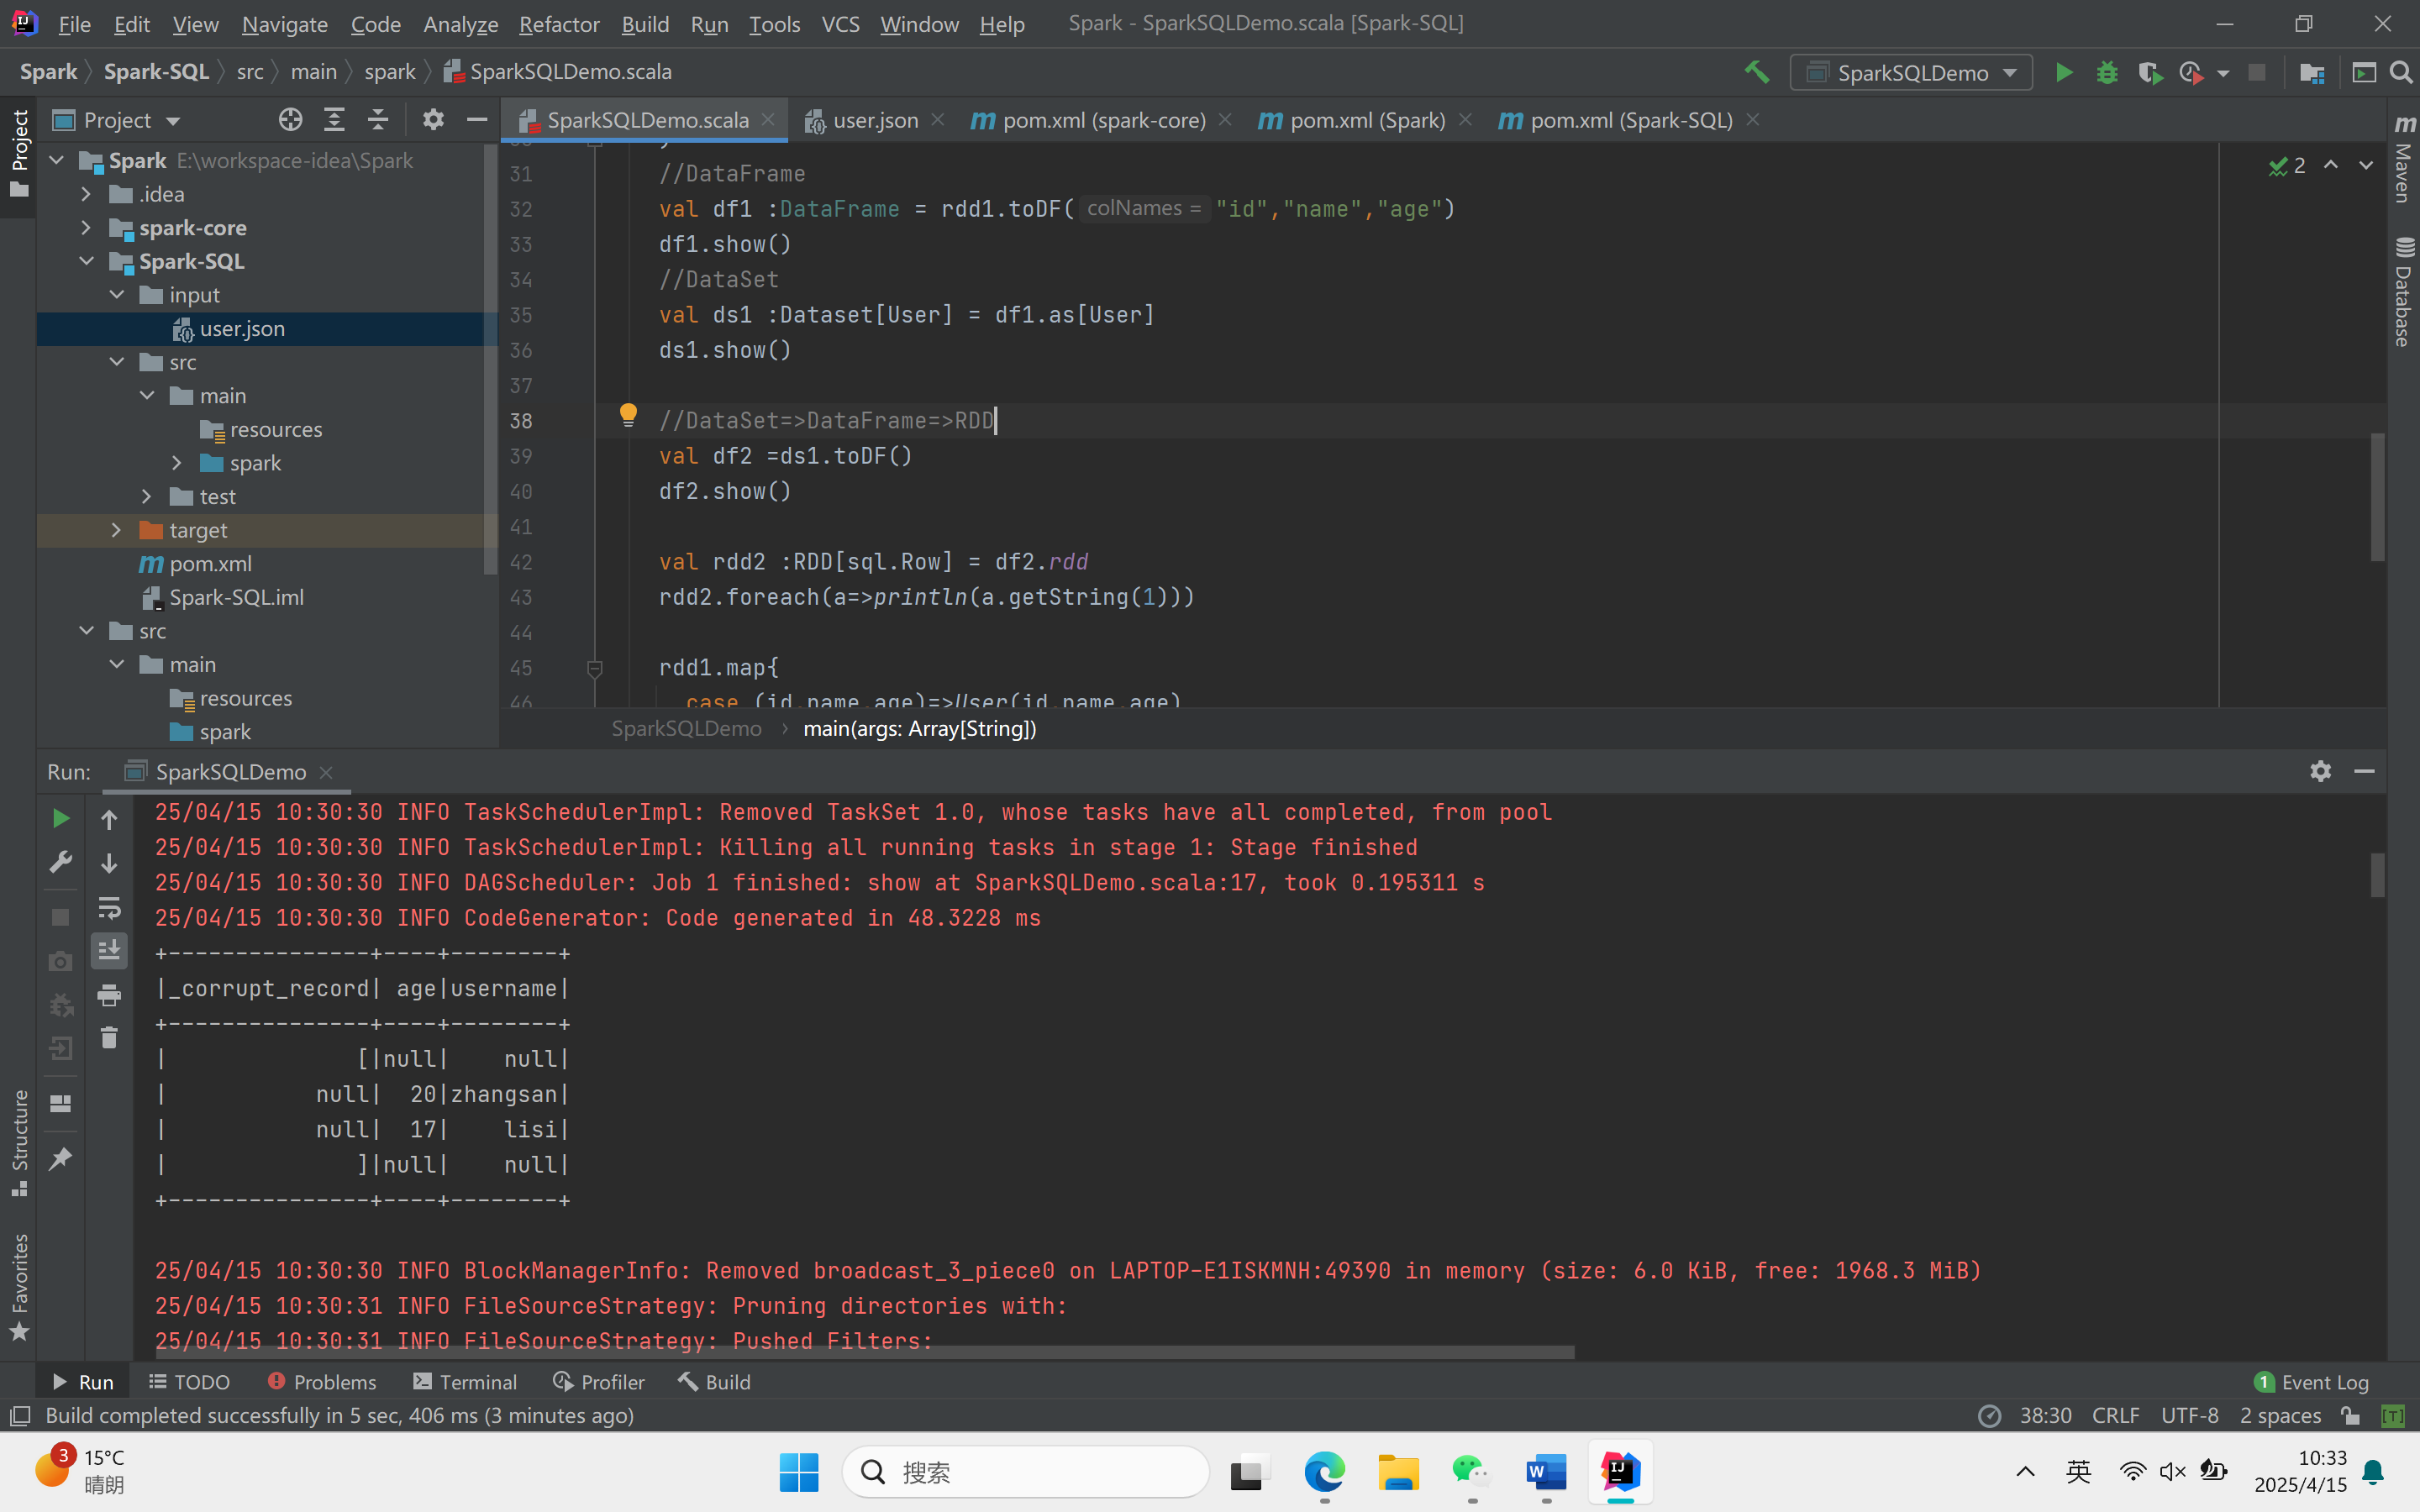
Task: Toggle soft-wrap in the Run console
Action: pos(109,907)
